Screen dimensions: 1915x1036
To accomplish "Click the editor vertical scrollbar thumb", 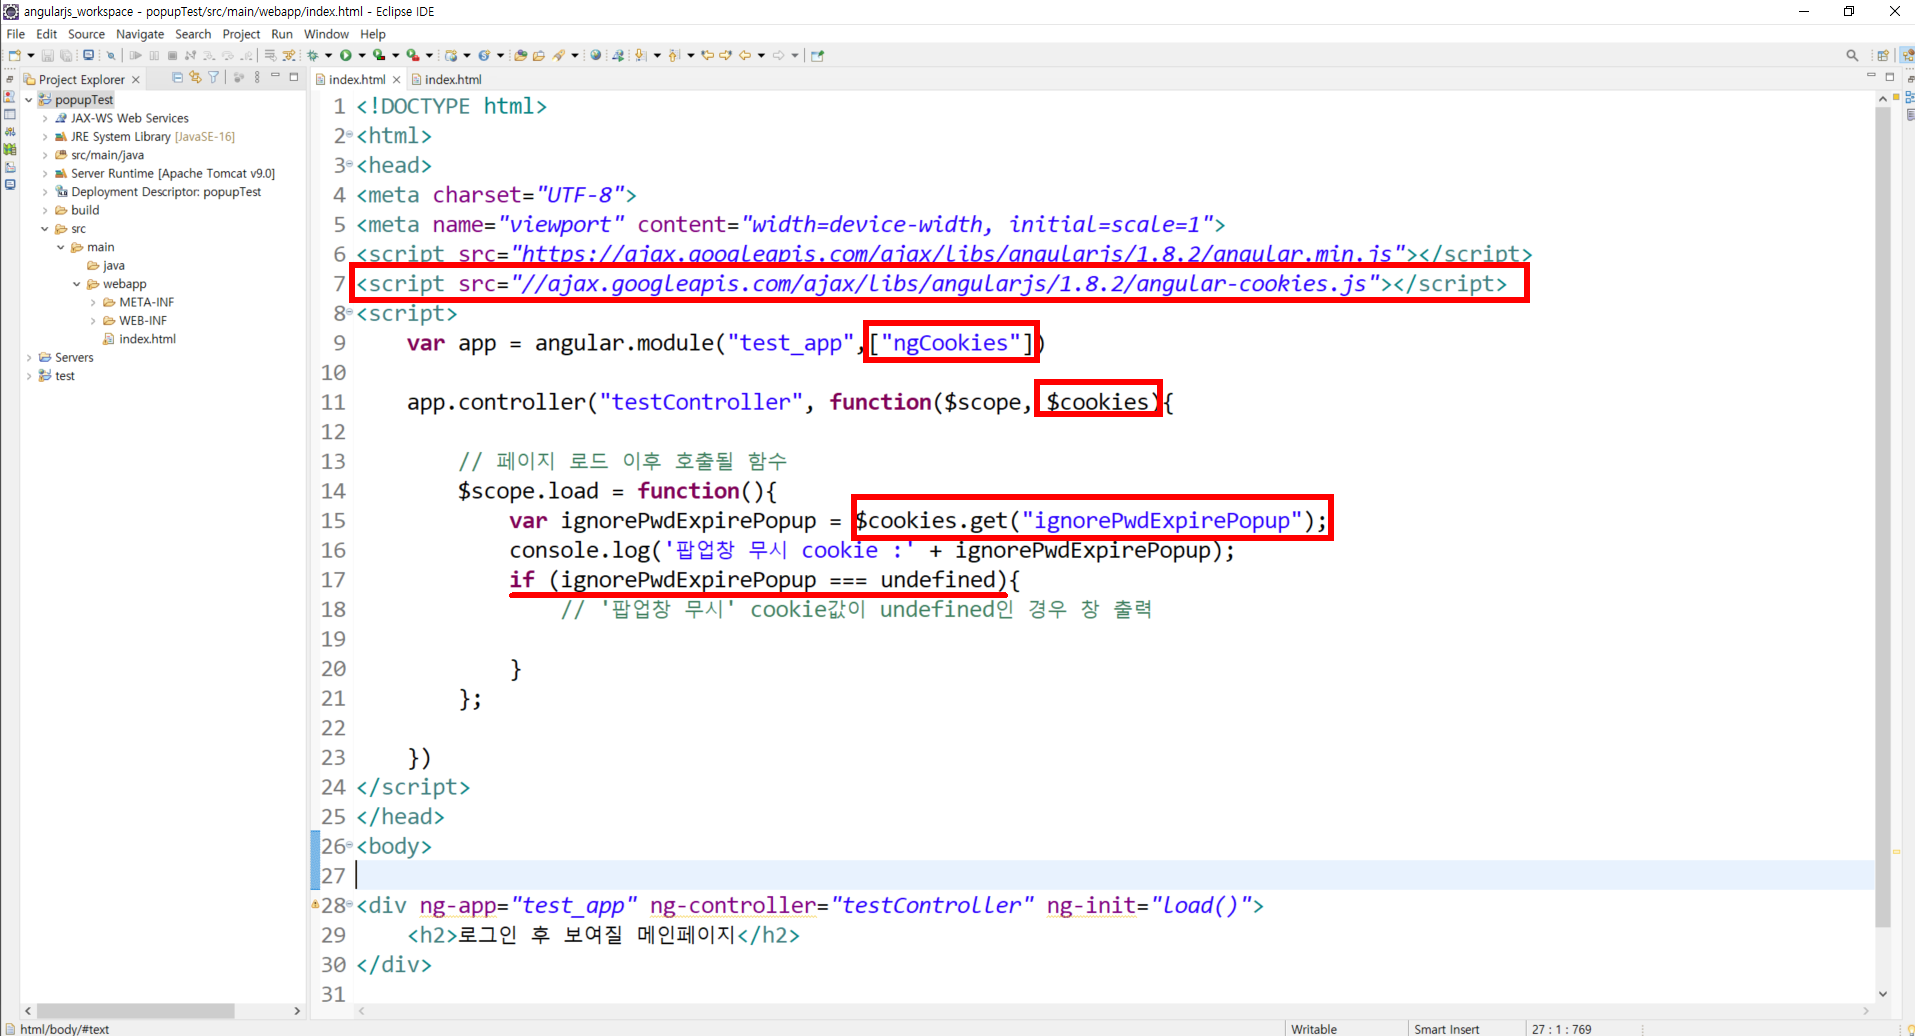I will 1883,518.
